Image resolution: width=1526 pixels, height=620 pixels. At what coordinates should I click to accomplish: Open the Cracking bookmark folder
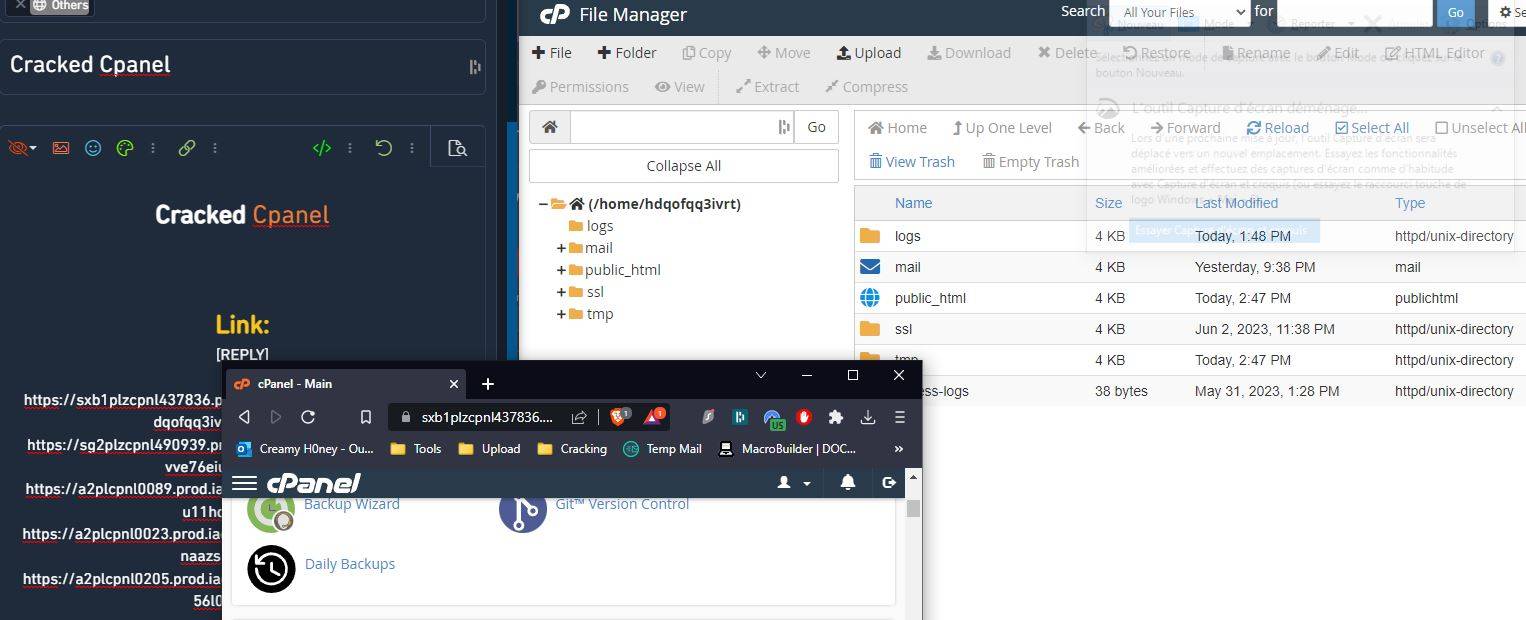tap(572, 449)
